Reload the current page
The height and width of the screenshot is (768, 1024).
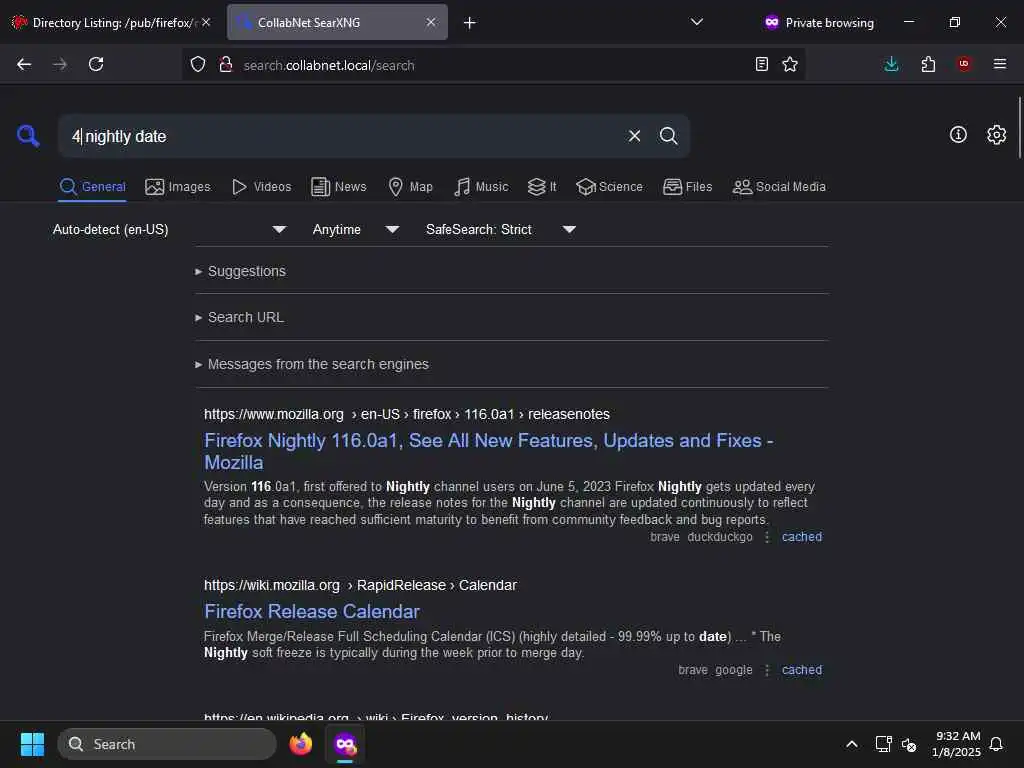(96, 64)
